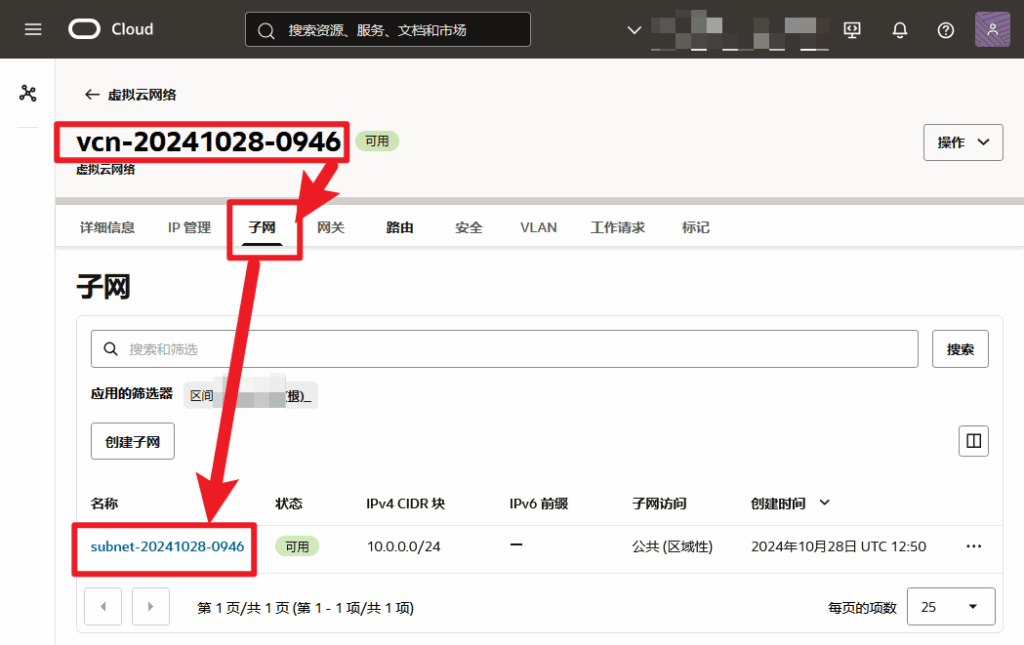Open the column display settings icon

[x=973, y=441]
